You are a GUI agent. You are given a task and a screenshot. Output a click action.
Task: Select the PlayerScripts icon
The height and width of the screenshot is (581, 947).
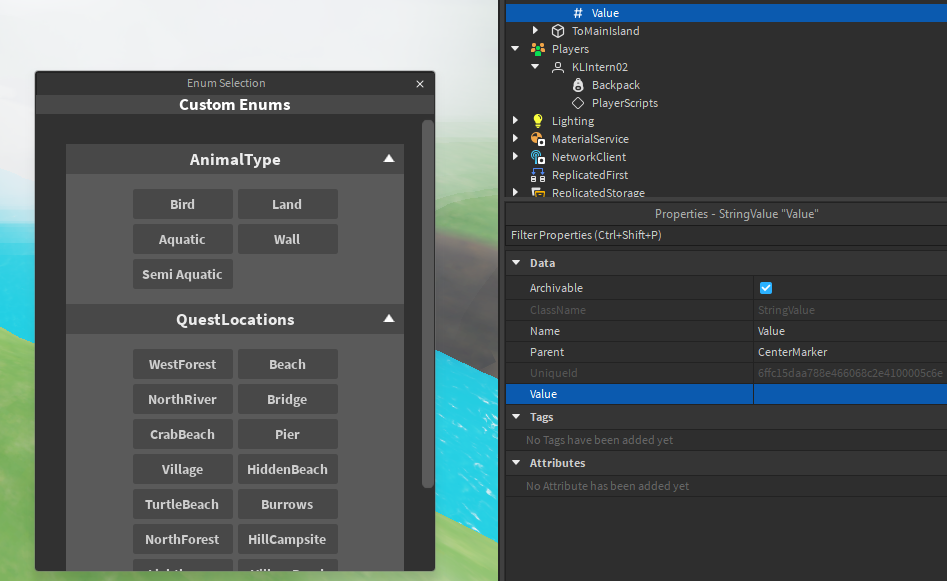[577, 102]
